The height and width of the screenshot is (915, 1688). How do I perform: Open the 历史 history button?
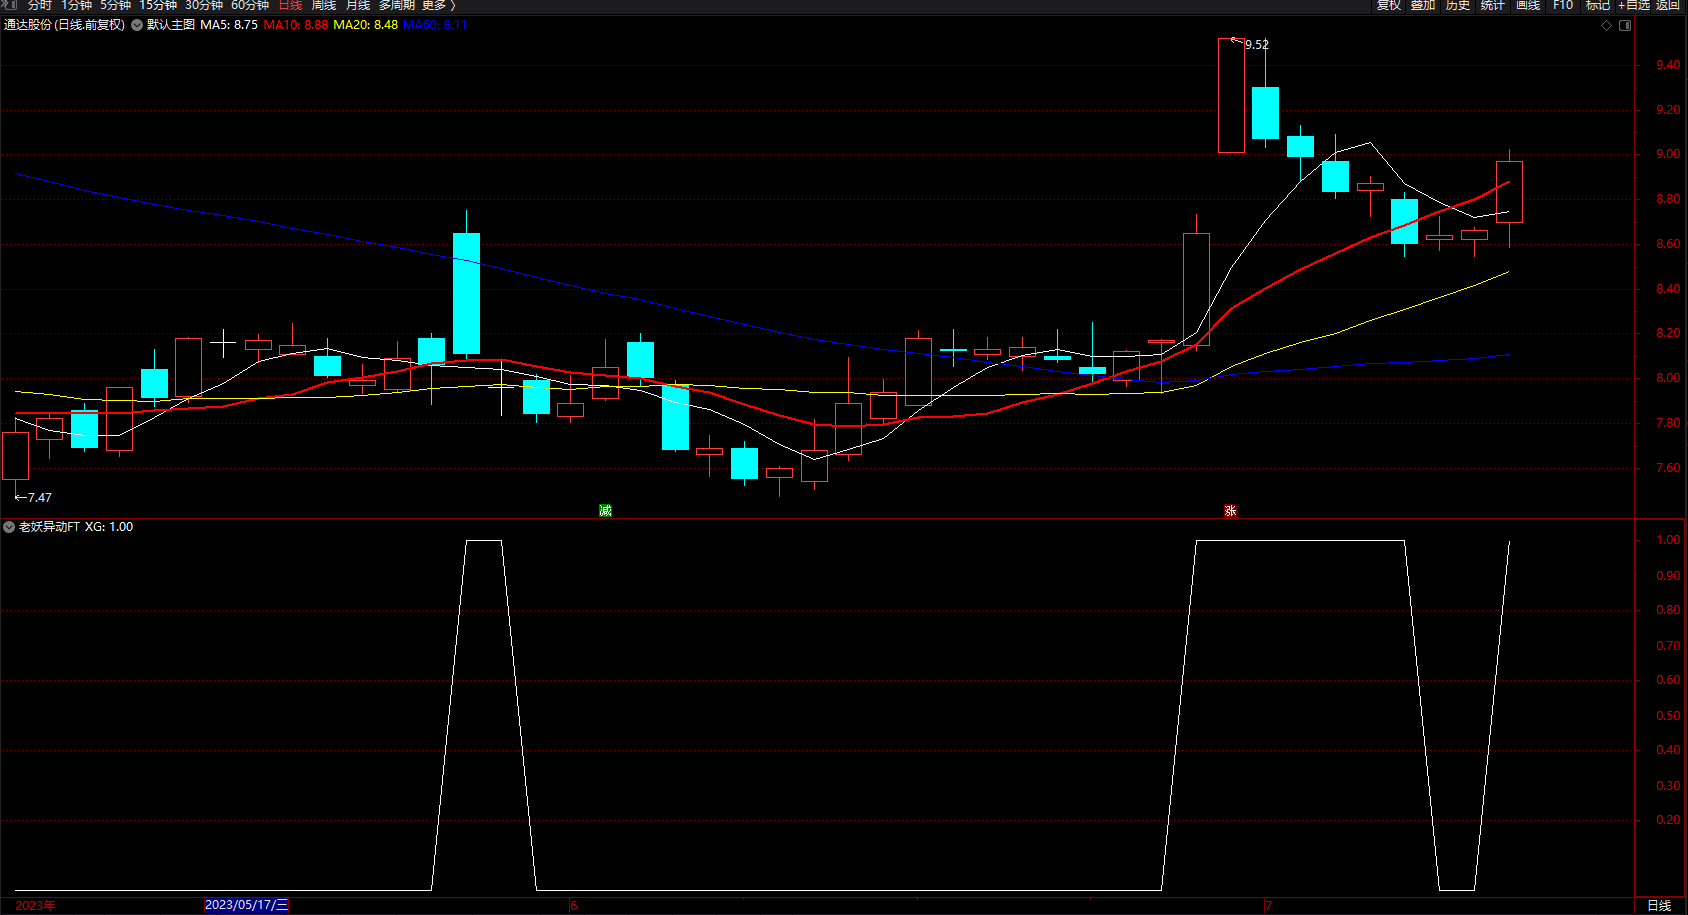(x=1458, y=5)
